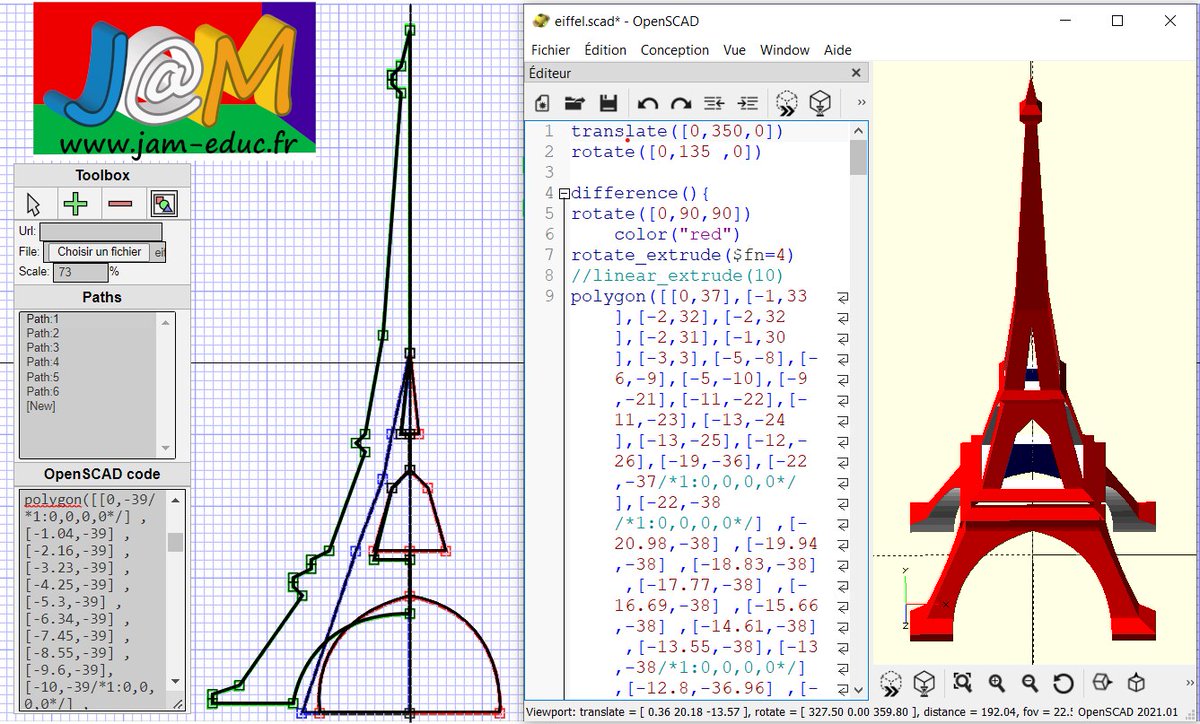Image resolution: width=1200 pixels, height=724 pixels.
Task: Select Path:3 in the Paths list
Action: [43, 348]
